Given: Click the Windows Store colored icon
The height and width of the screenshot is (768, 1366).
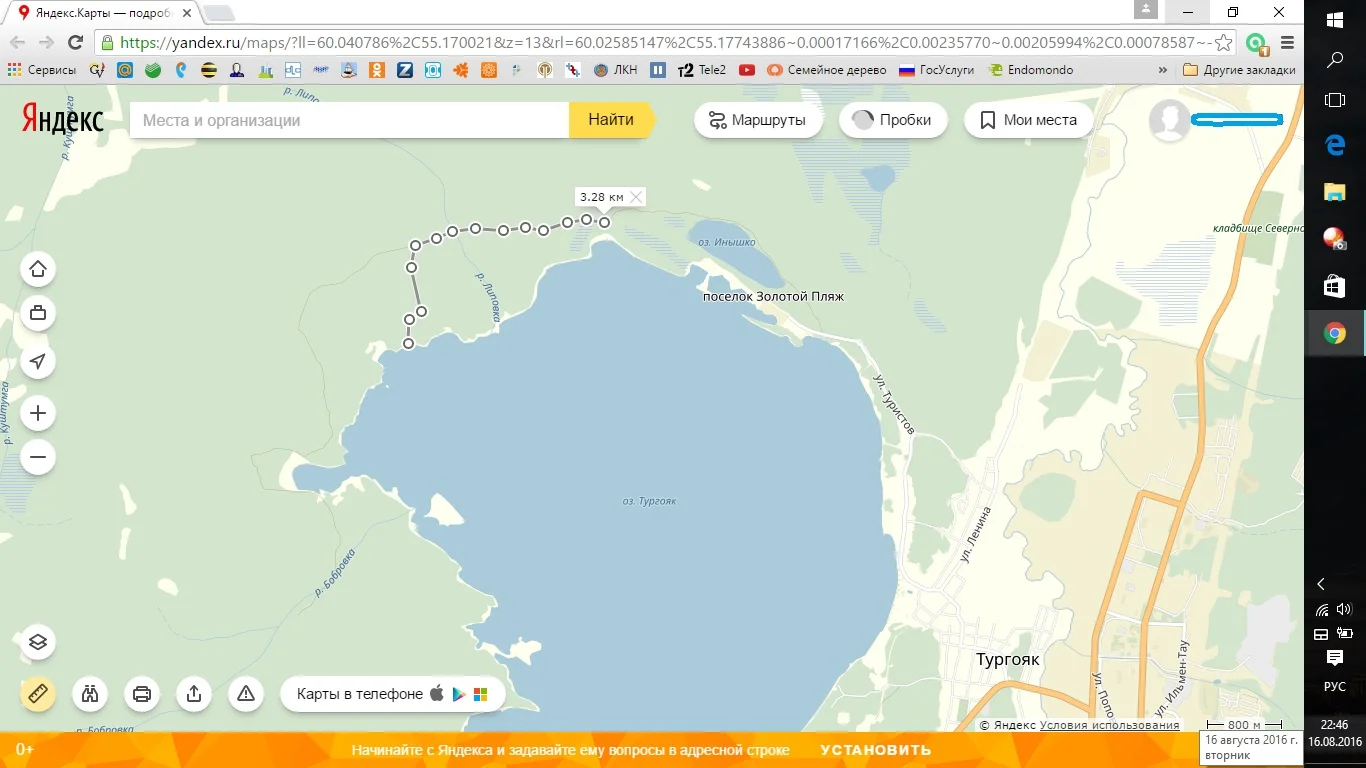Looking at the screenshot, I should 480,694.
